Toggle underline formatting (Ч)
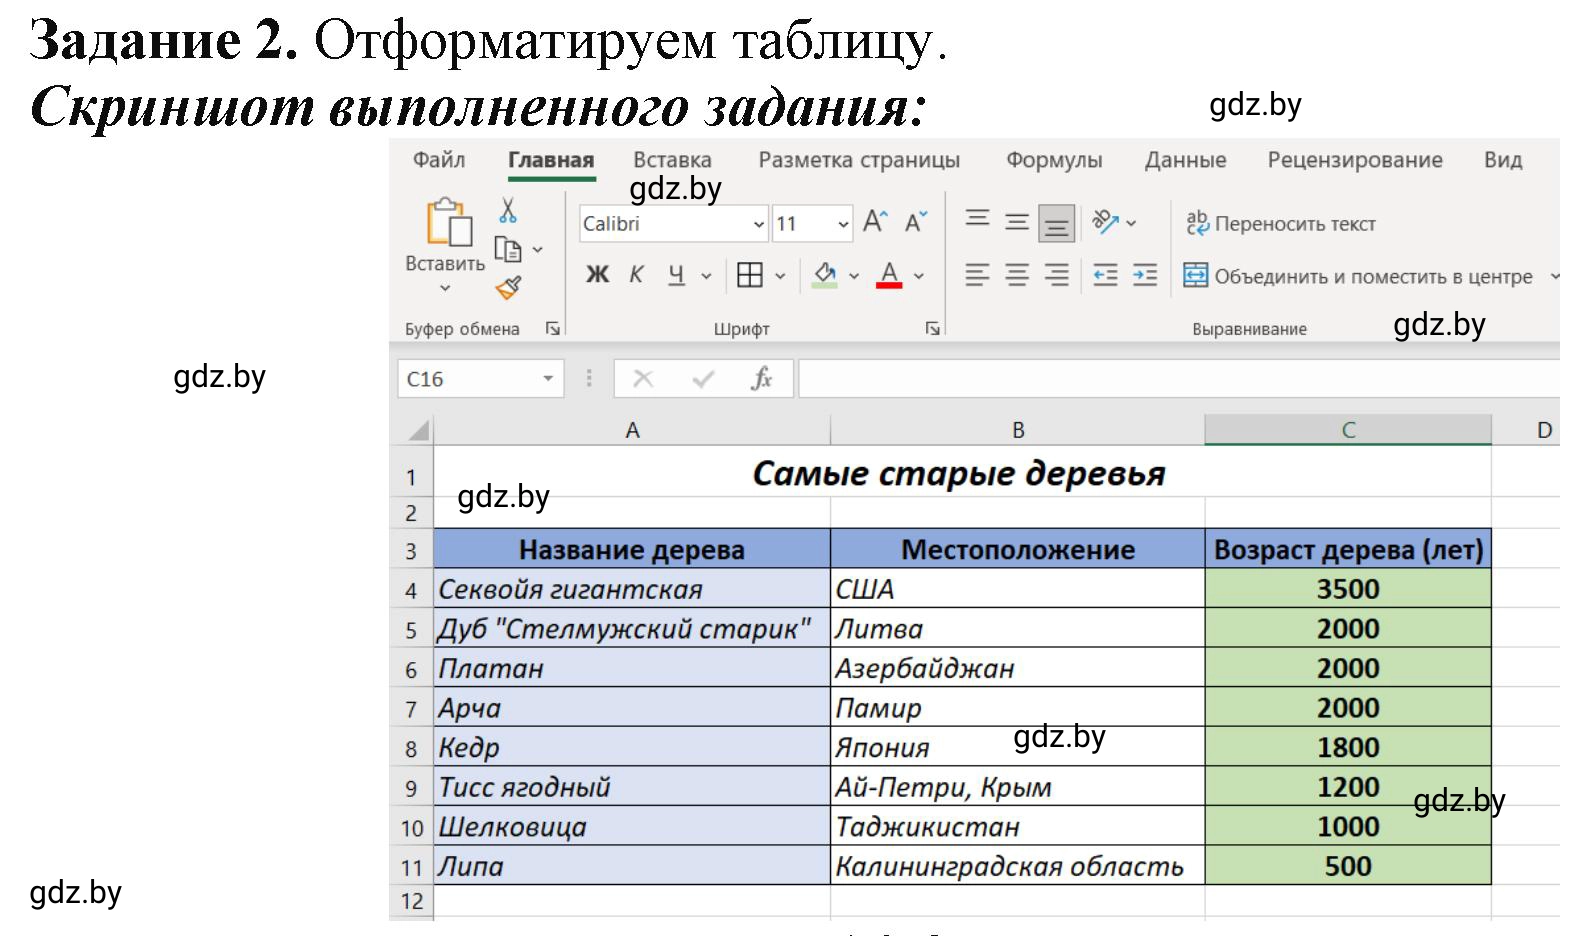This screenshot has height=936, width=1581. [676, 275]
